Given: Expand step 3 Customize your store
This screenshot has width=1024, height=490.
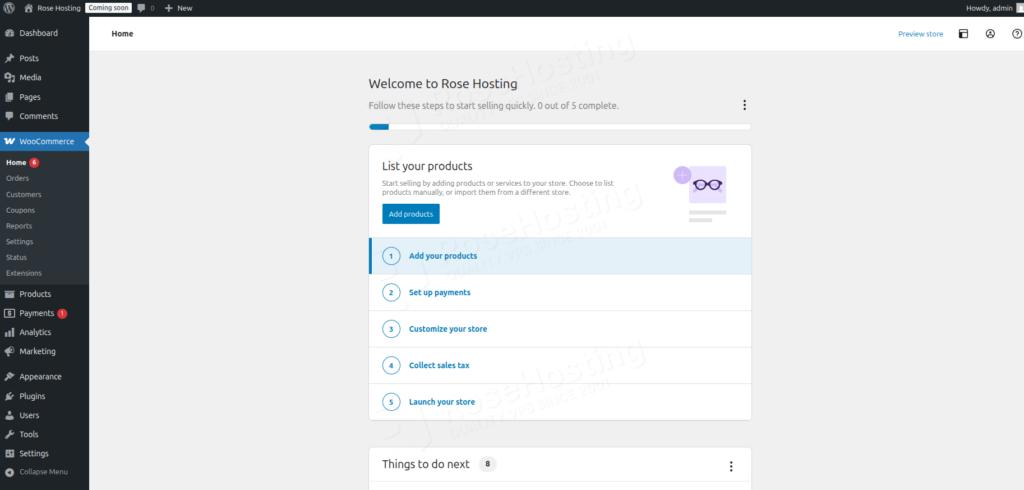Looking at the screenshot, I should point(560,329).
